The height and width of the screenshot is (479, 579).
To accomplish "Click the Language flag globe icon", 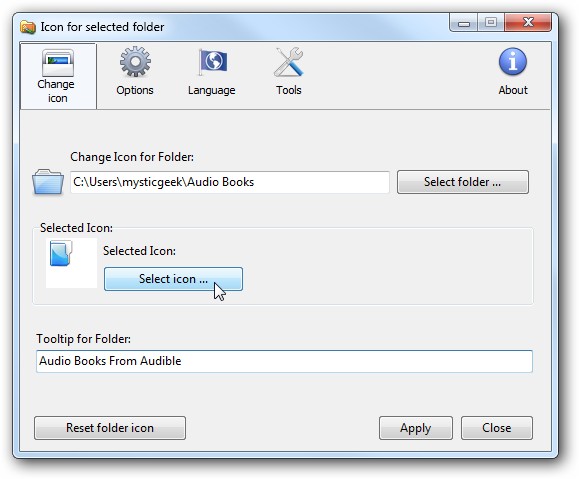I will click(x=213, y=62).
